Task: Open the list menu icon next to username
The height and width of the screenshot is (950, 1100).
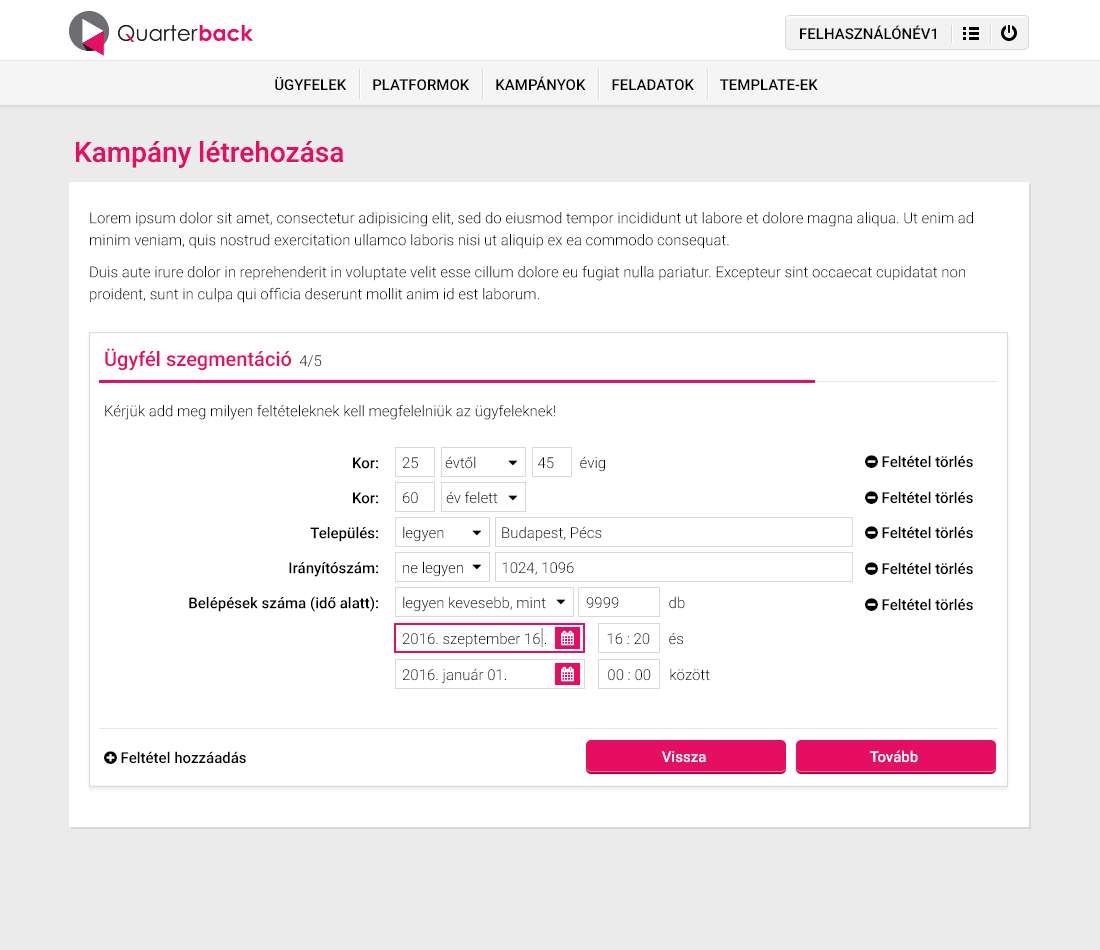Action: [971, 34]
